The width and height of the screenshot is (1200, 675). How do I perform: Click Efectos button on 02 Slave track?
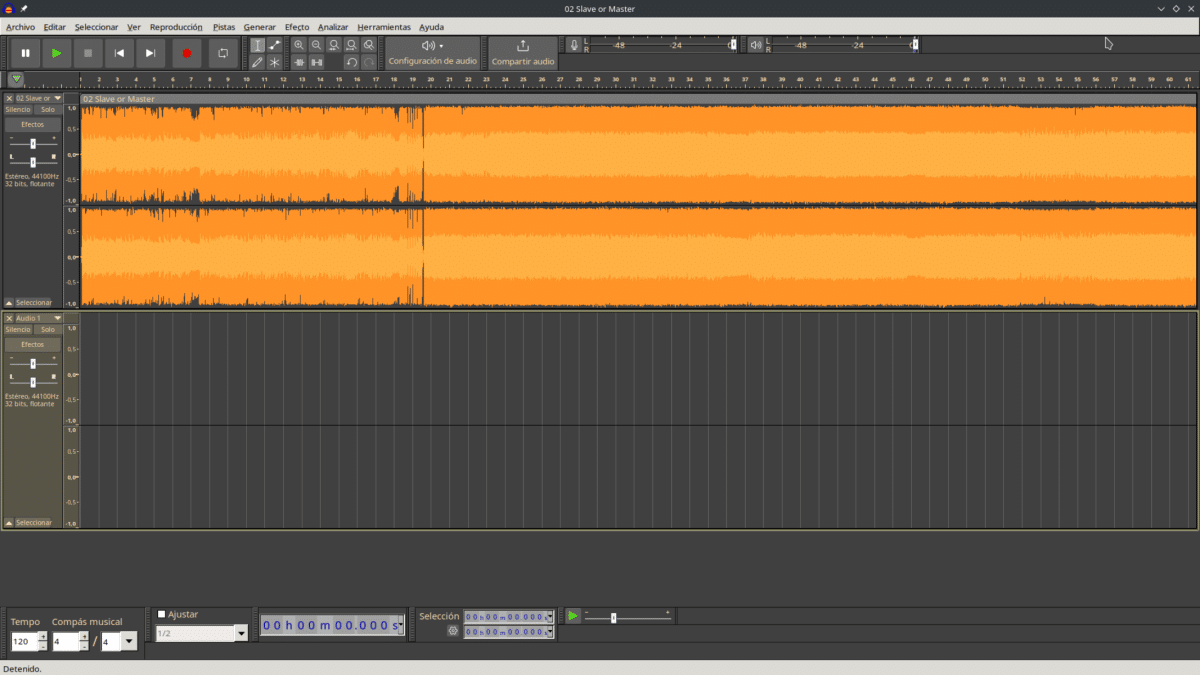[x=33, y=124]
